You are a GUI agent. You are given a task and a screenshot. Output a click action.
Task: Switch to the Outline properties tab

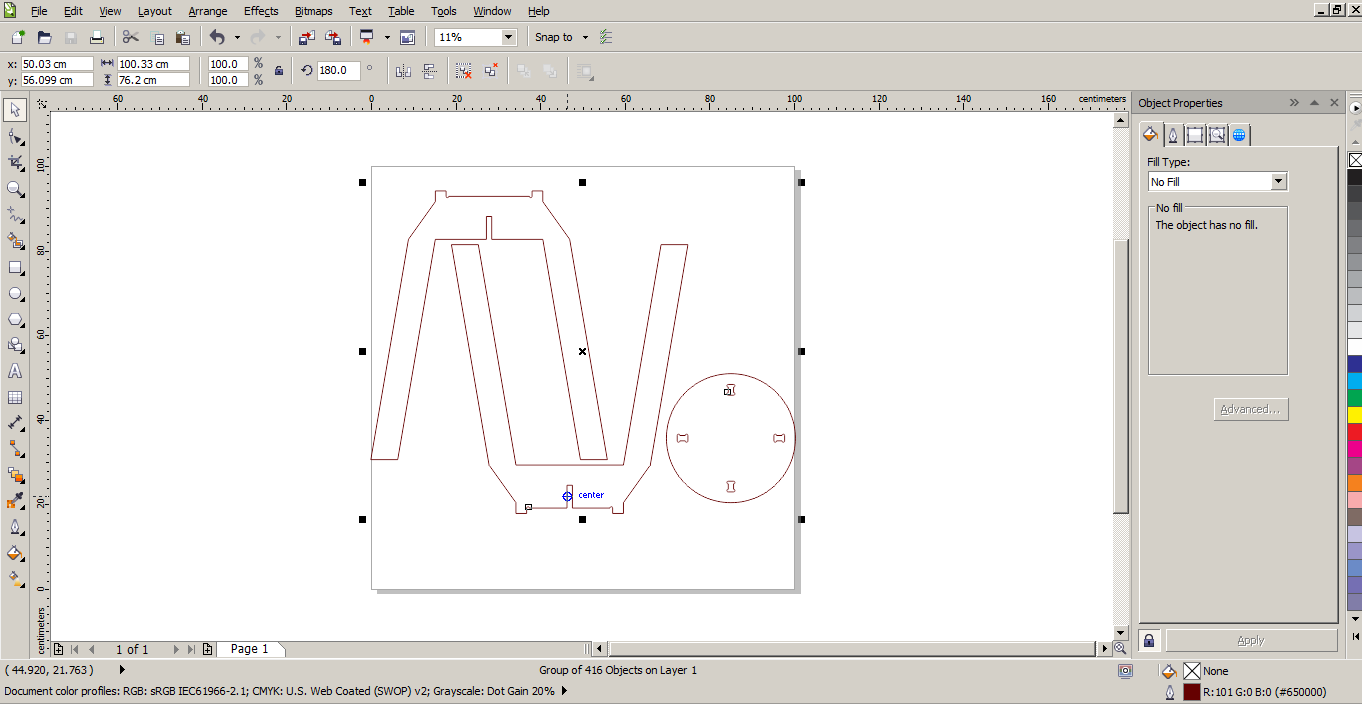coord(1173,135)
